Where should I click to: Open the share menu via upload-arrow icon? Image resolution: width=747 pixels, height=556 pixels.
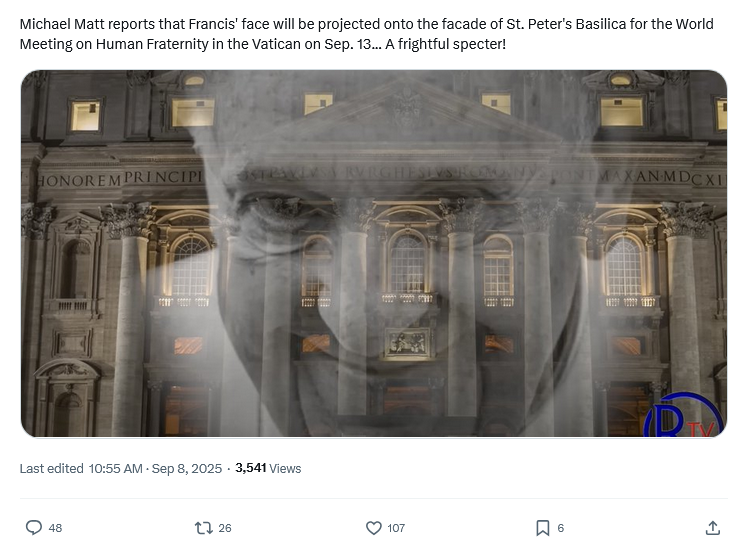(x=713, y=527)
